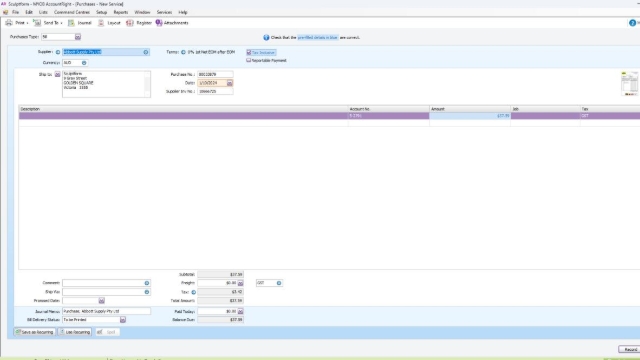Expand the Ship Via dropdown
This screenshot has height=360, width=640.
[147, 292]
